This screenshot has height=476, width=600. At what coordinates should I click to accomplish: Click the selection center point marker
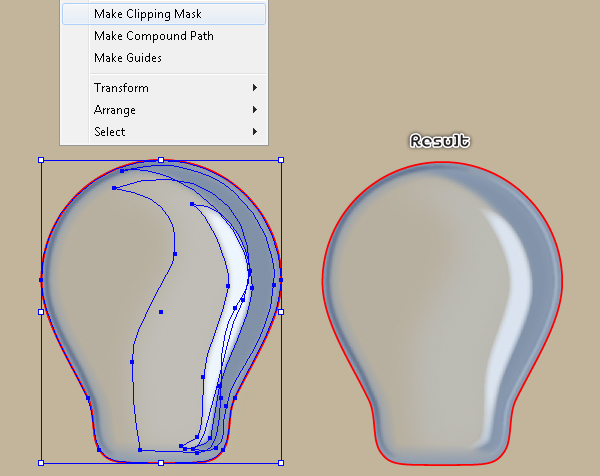(161, 312)
